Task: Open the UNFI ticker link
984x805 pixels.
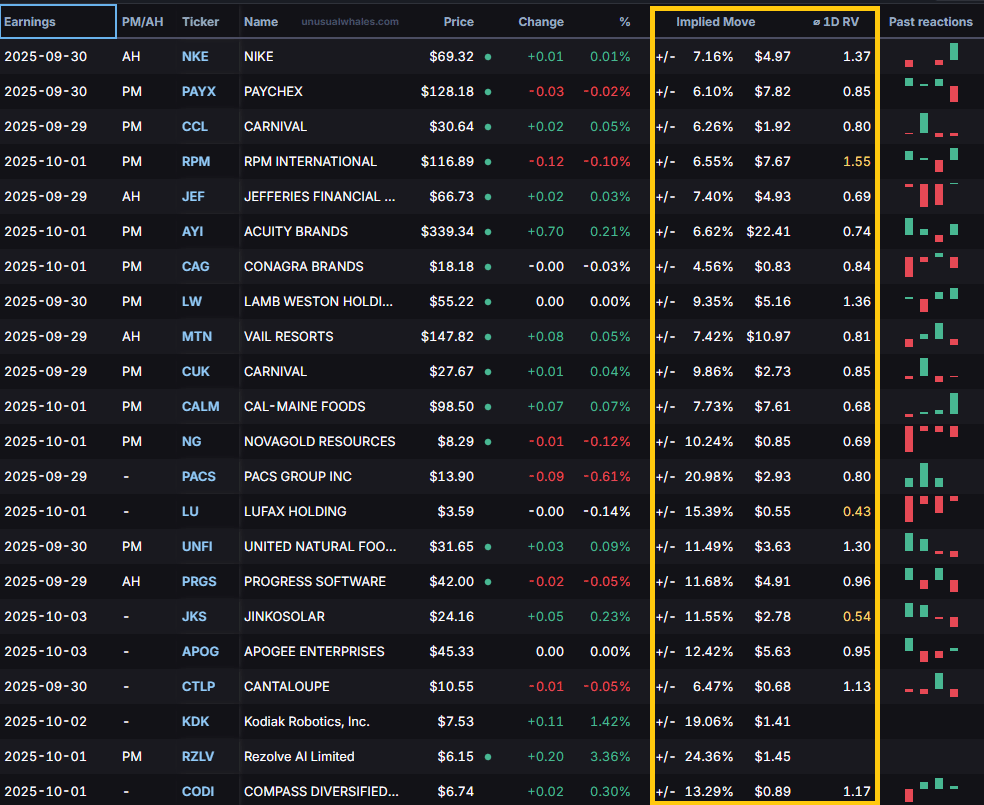Action: [197, 546]
